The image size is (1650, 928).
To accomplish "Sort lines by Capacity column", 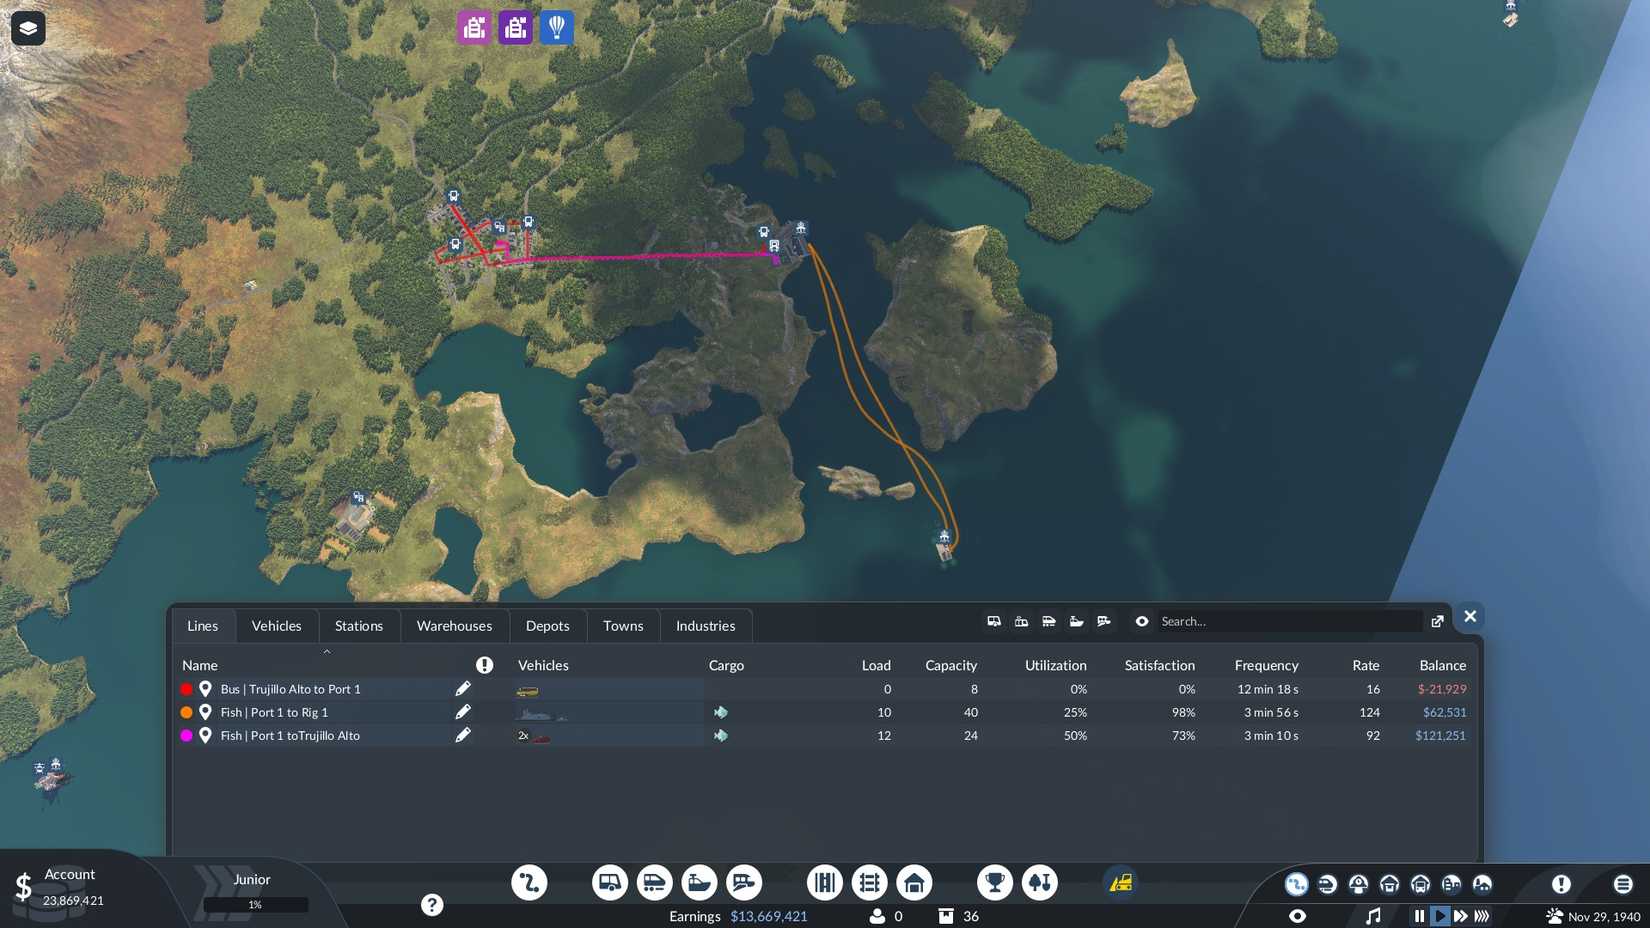I will [x=951, y=665].
